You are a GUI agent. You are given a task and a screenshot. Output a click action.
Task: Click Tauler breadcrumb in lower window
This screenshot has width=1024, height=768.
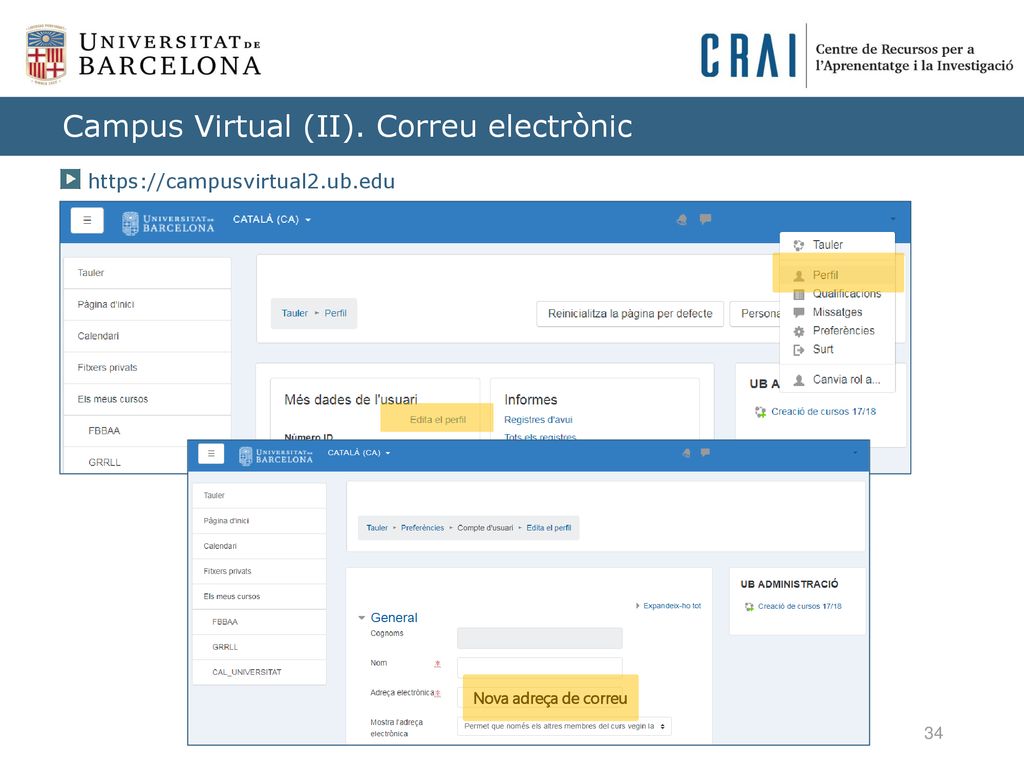click(x=377, y=528)
